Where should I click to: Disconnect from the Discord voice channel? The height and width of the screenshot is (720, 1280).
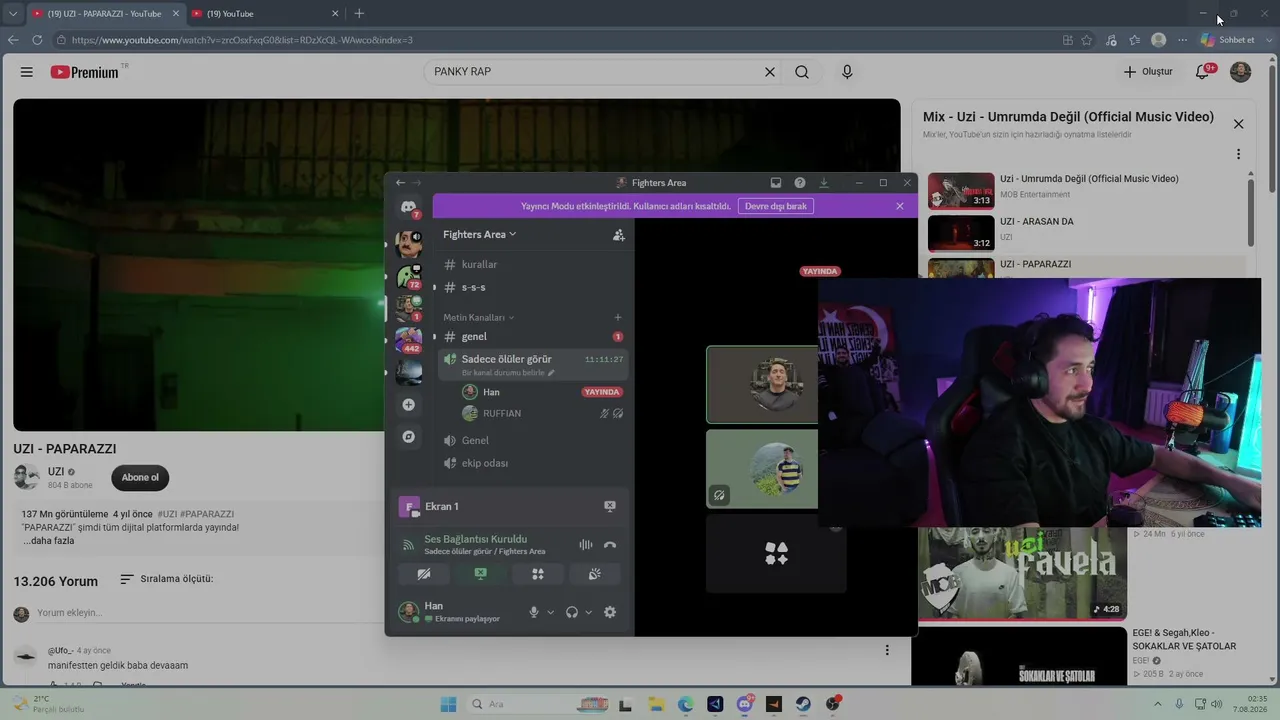610,545
